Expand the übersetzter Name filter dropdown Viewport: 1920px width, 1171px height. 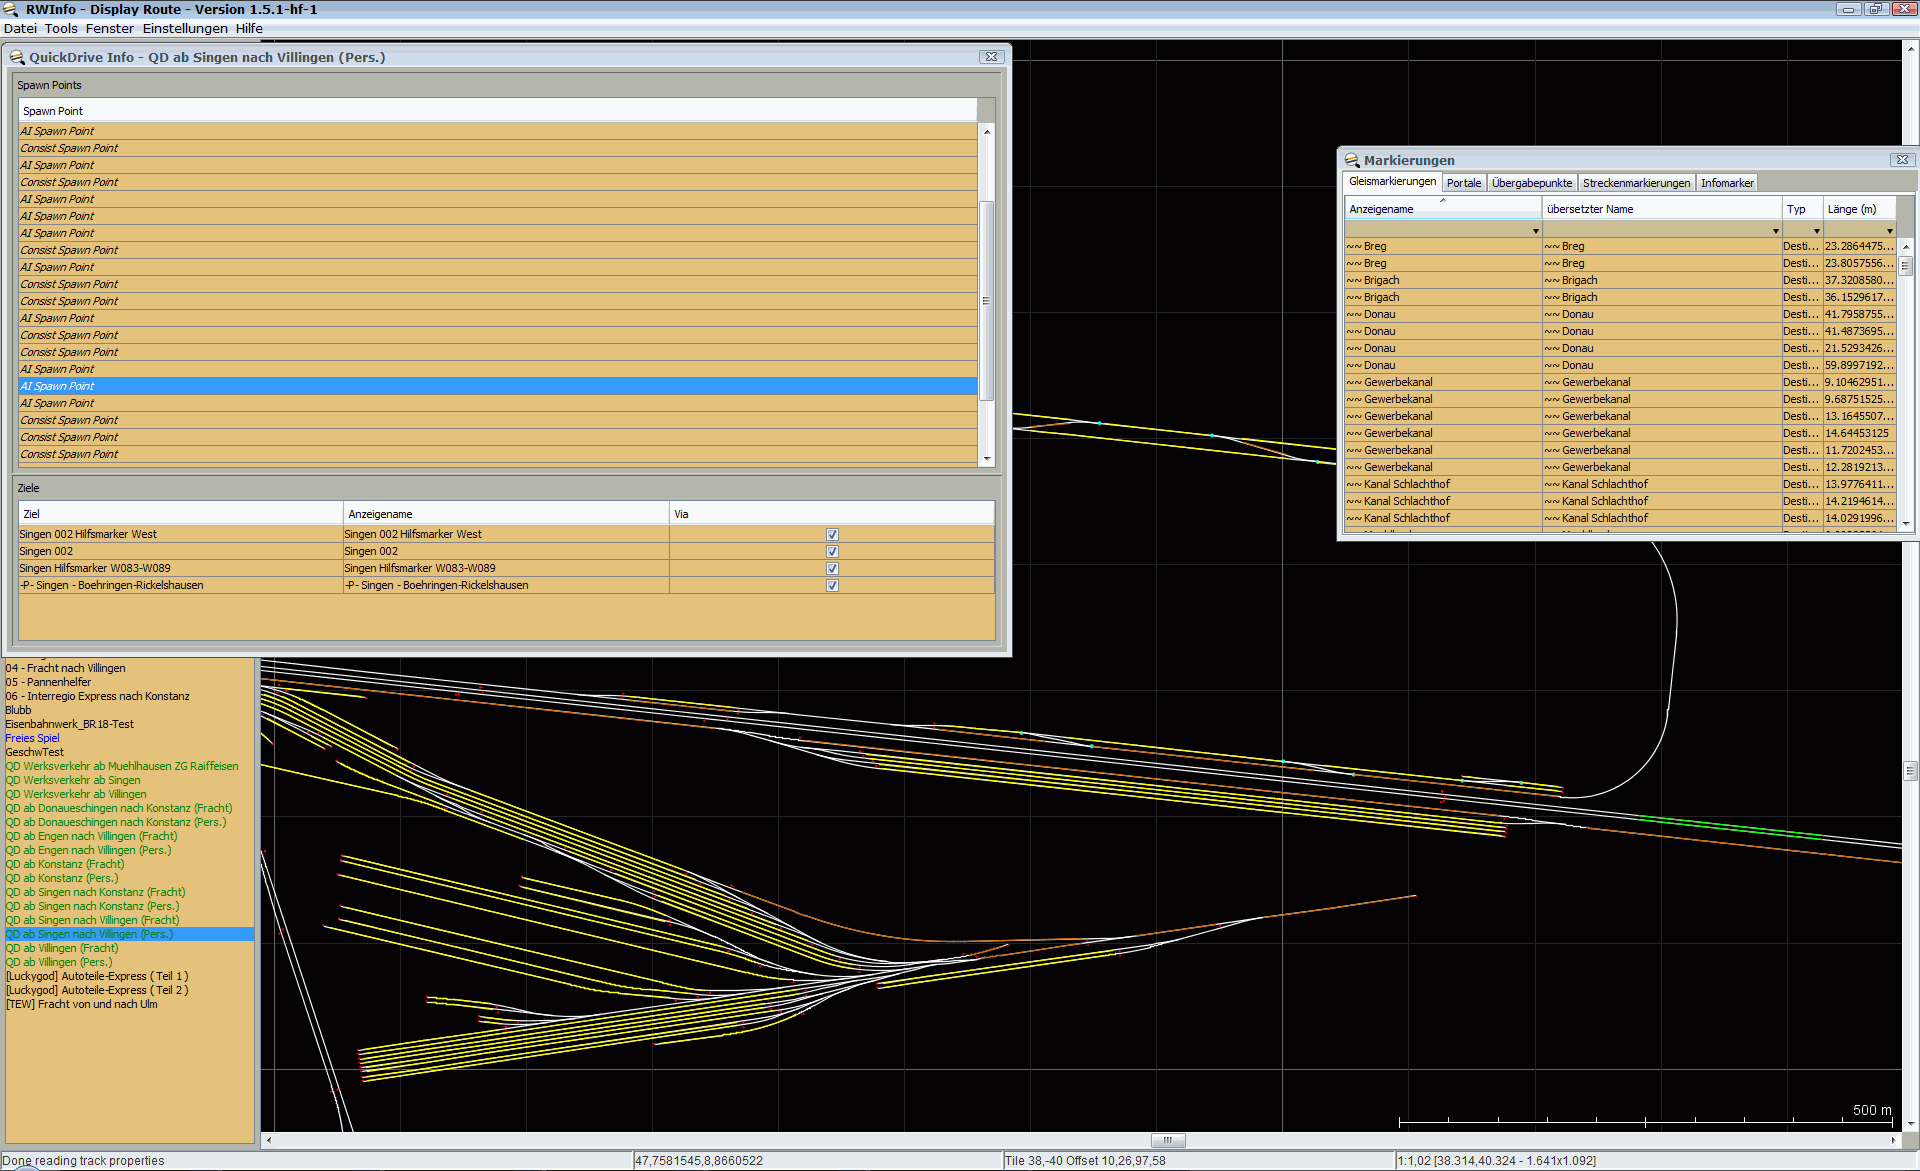[x=1775, y=231]
